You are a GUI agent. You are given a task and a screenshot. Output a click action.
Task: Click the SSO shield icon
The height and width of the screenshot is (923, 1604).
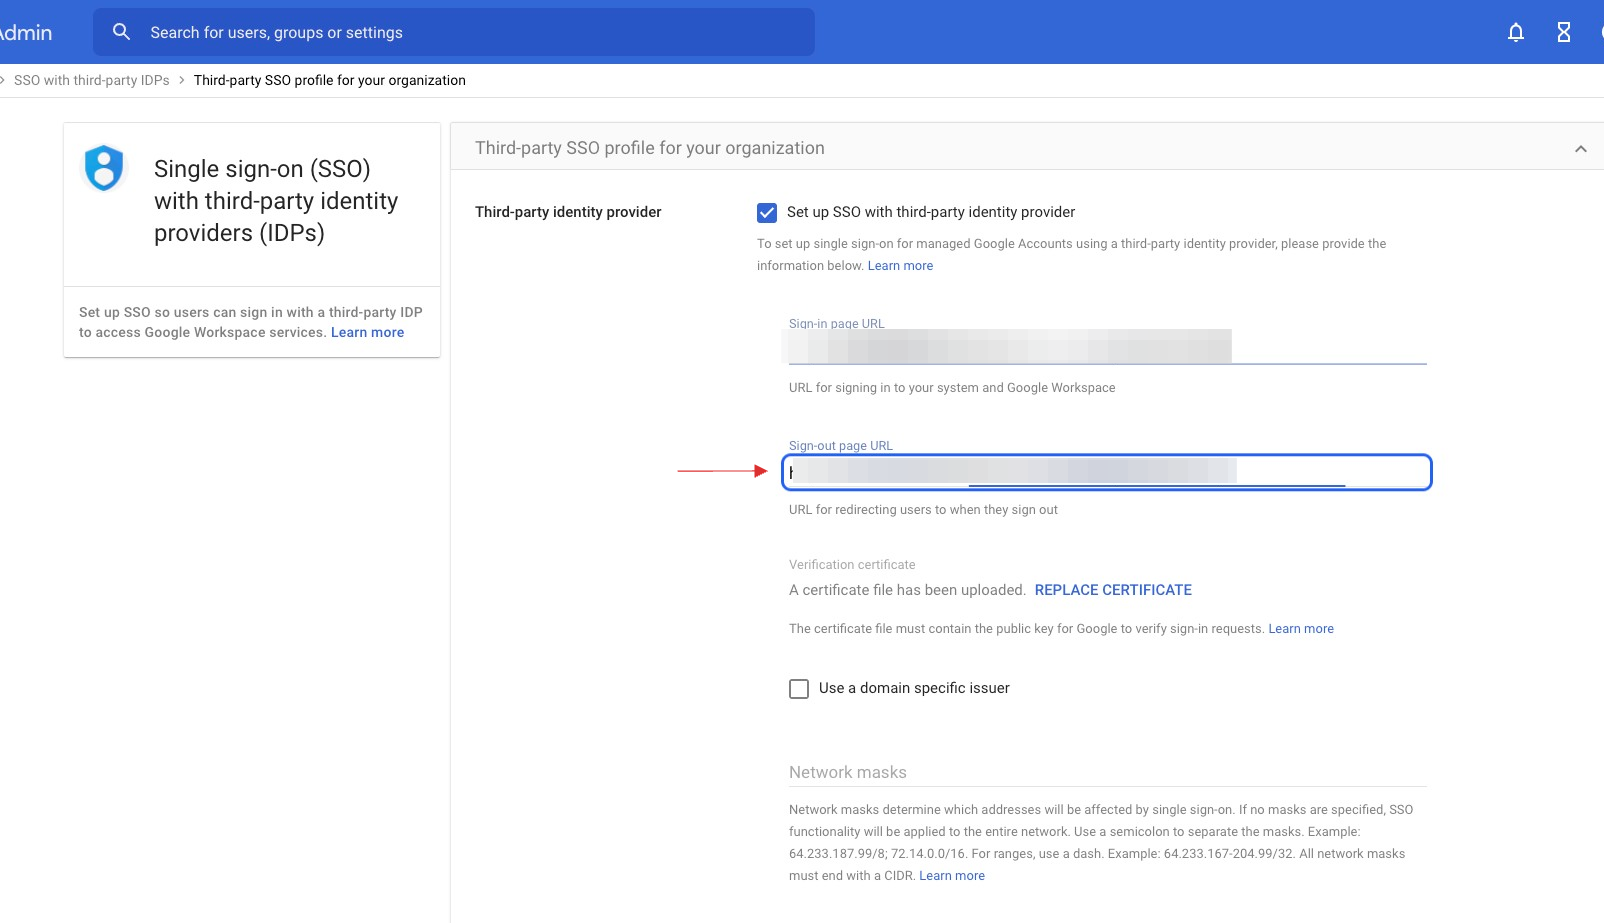[104, 168]
